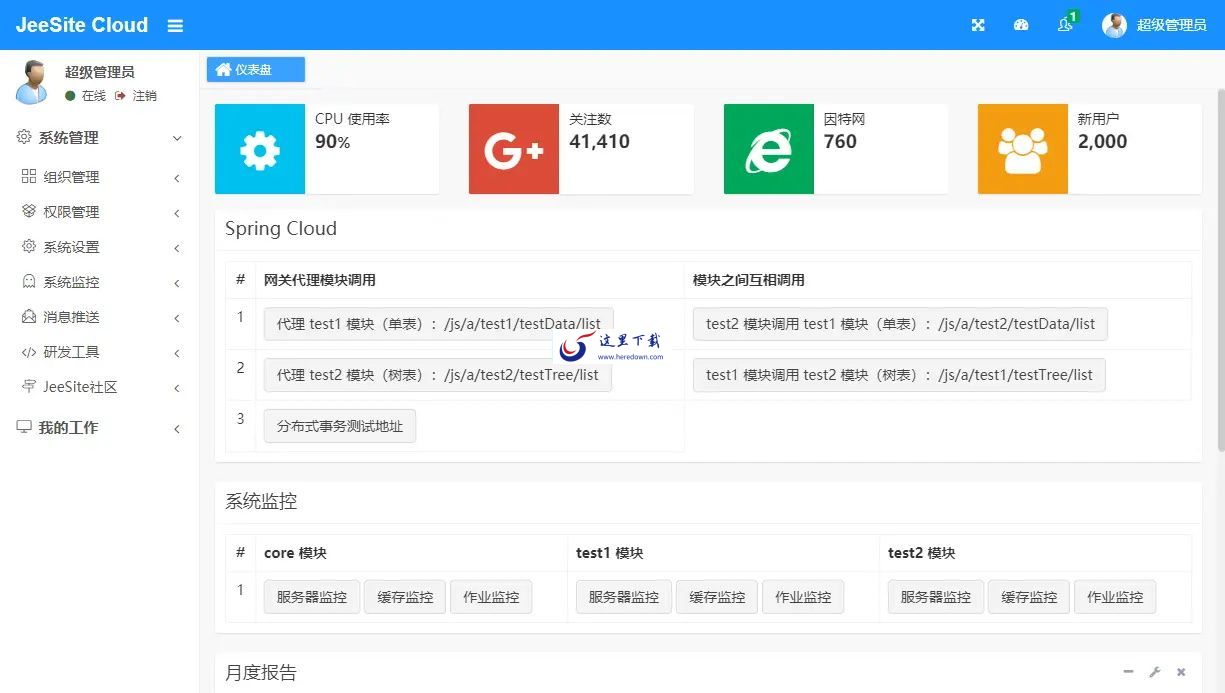Click the 系统管理 gear icon in sidebar
The height and width of the screenshot is (693, 1225).
click(22, 137)
